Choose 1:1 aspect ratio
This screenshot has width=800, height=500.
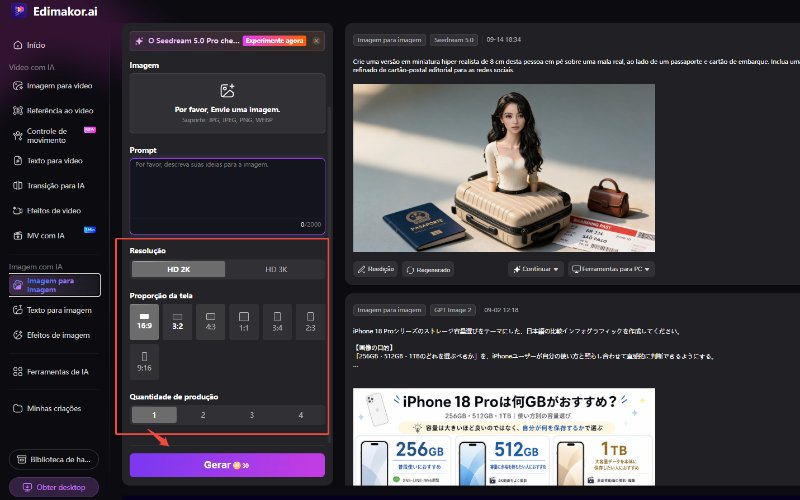[244, 322]
